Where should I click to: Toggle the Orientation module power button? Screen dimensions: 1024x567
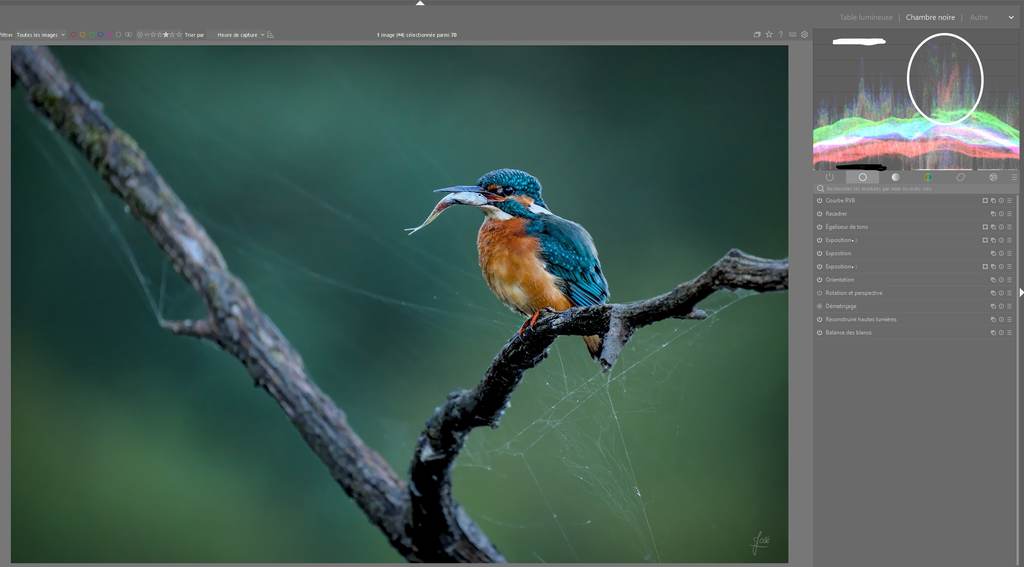pos(820,280)
